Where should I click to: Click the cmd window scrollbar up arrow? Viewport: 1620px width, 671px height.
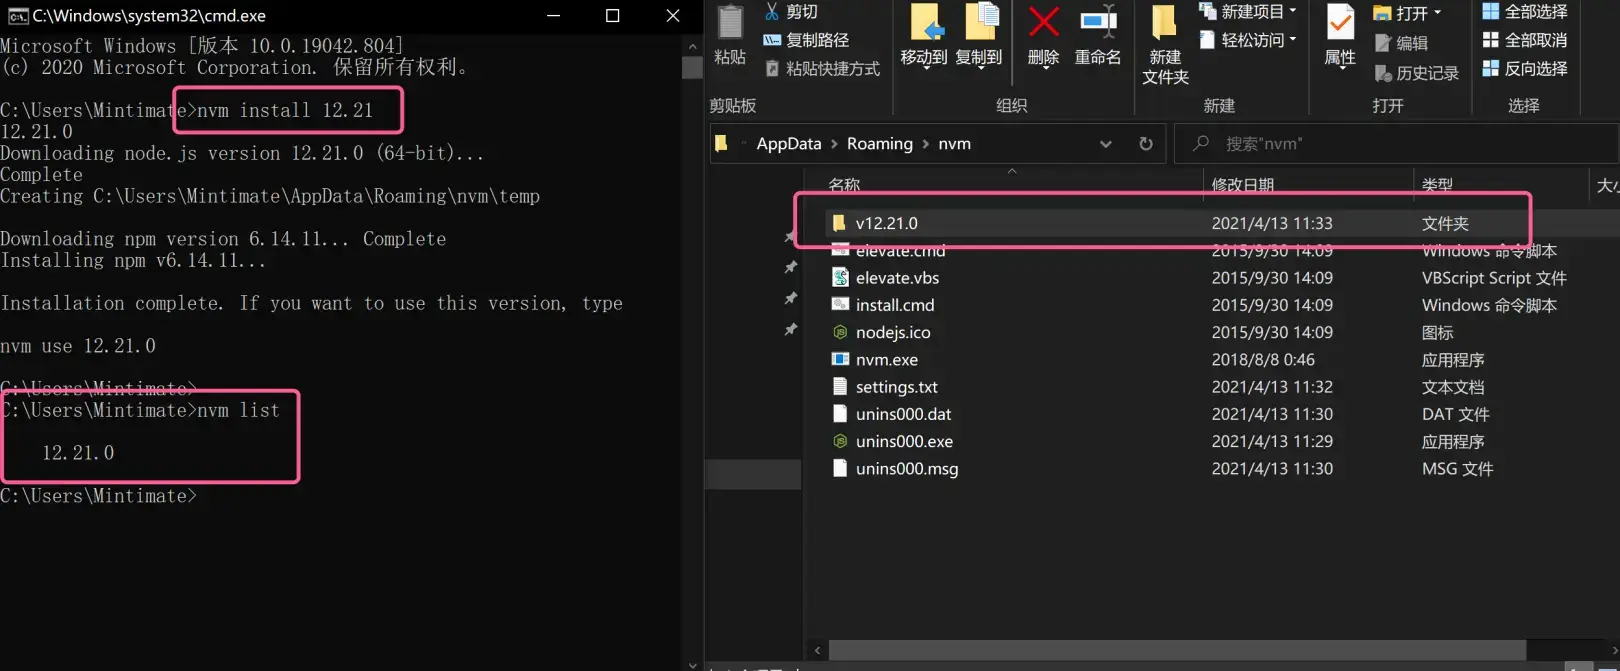692,46
